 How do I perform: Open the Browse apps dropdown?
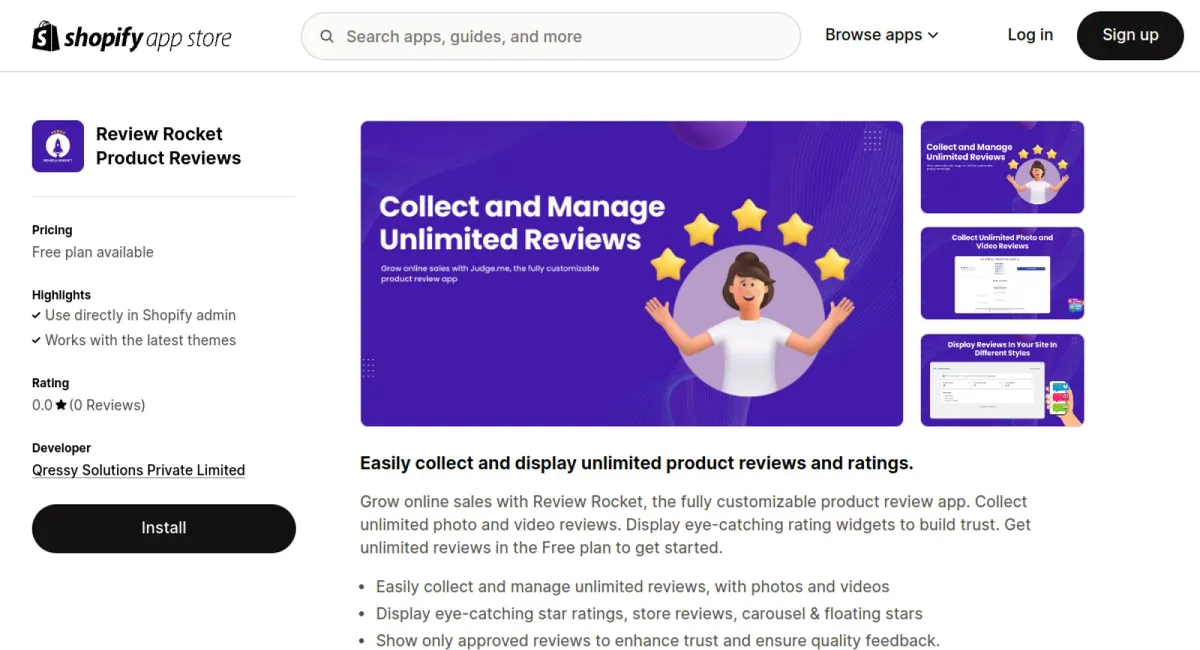click(874, 34)
